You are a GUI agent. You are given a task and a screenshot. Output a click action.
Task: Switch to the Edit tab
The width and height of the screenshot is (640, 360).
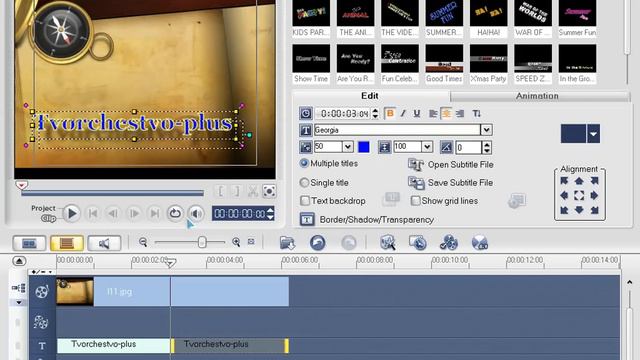click(370, 96)
